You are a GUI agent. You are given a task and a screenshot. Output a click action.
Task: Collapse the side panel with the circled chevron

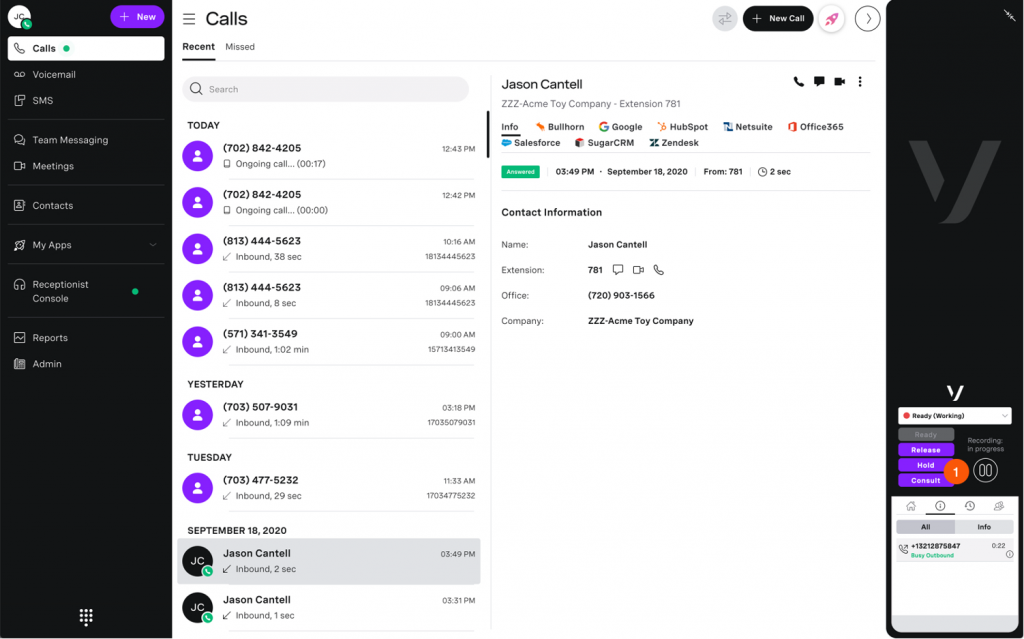[x=868, y=19]
